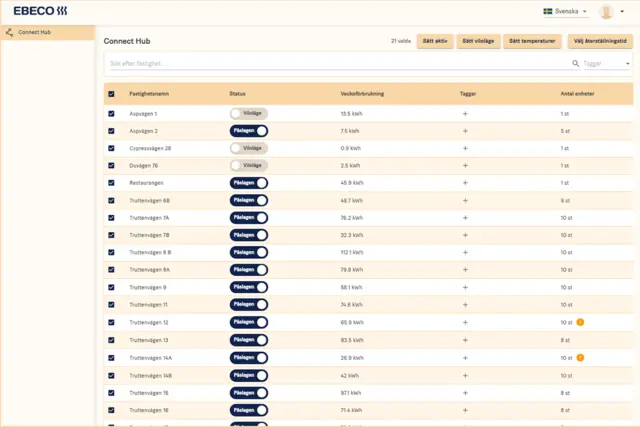The image size is (640, 427).
Task: Click the EBECO logo
Action: click(x=40, y=11)
